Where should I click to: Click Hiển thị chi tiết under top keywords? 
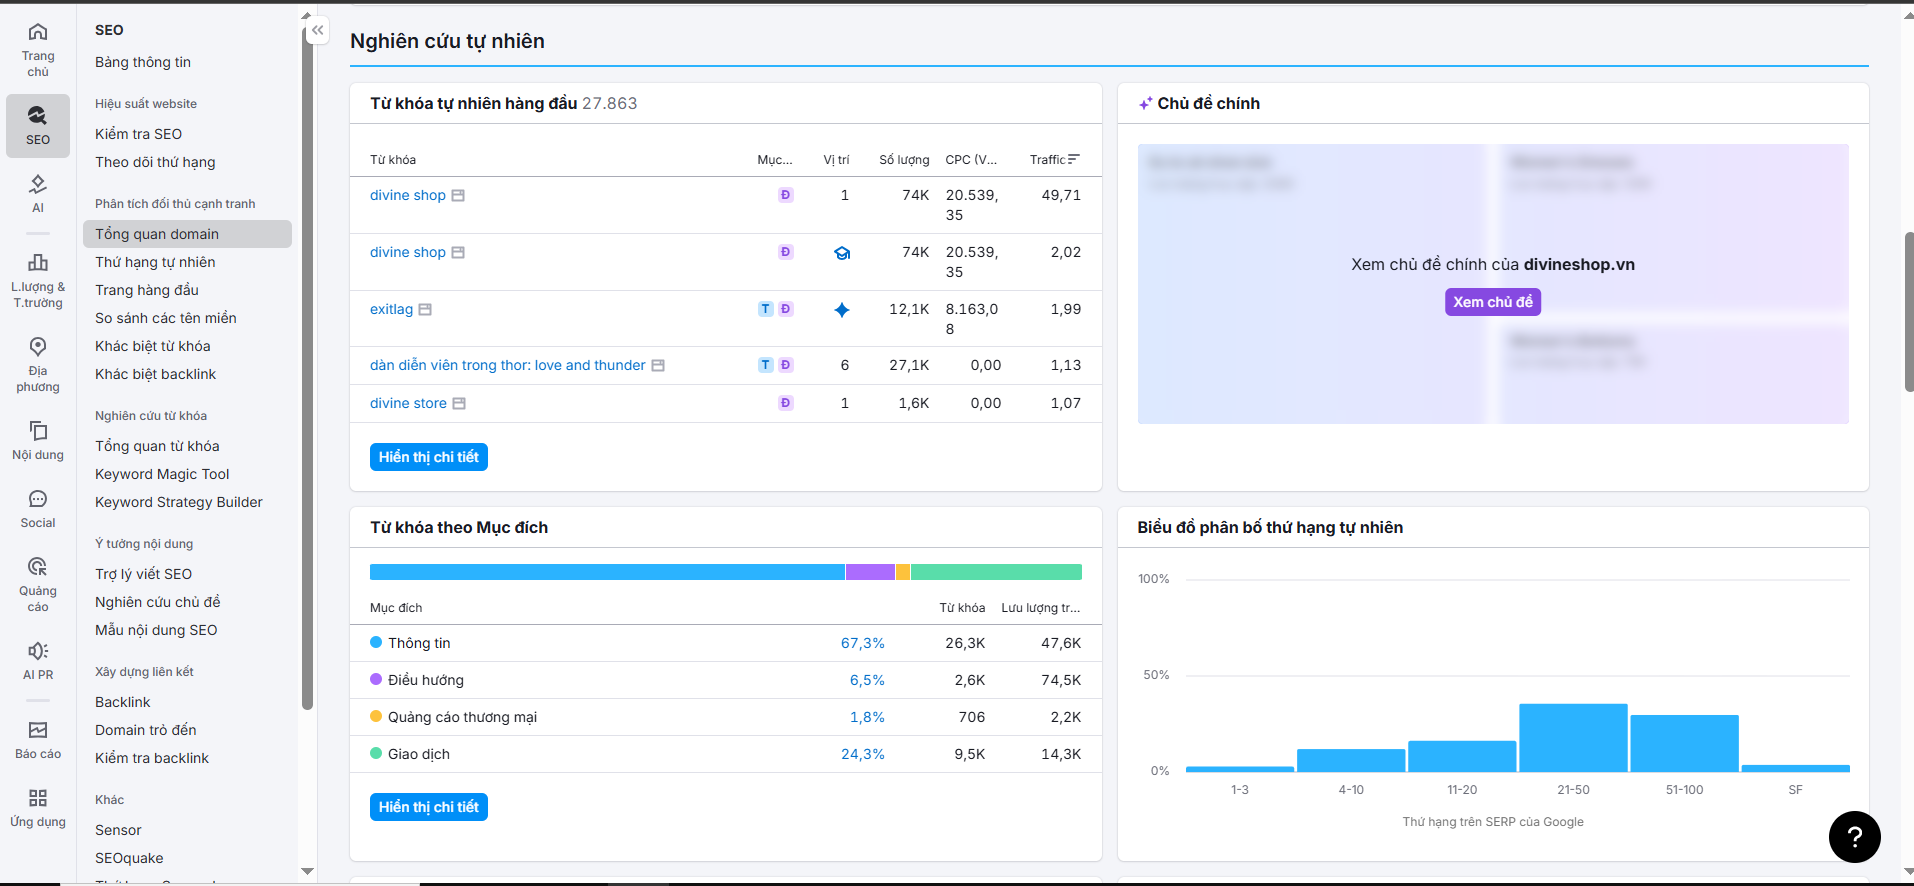tap(429, 457)
